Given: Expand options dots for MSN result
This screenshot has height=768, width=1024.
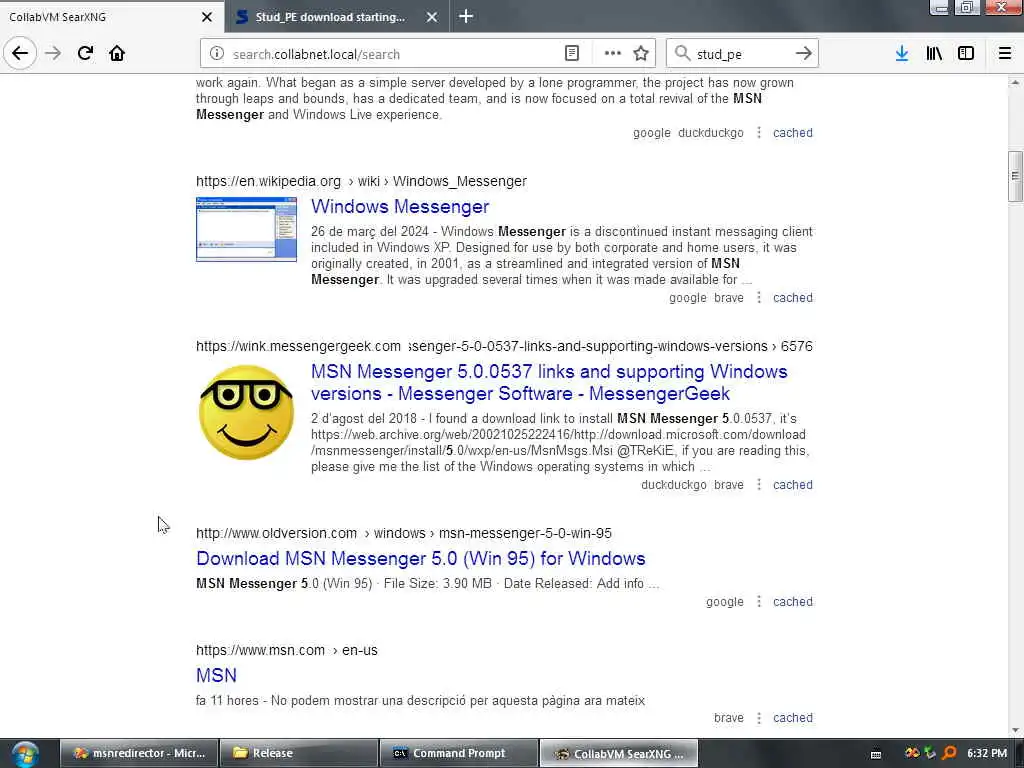Looking at the screenshot, I should click(759, 718).
